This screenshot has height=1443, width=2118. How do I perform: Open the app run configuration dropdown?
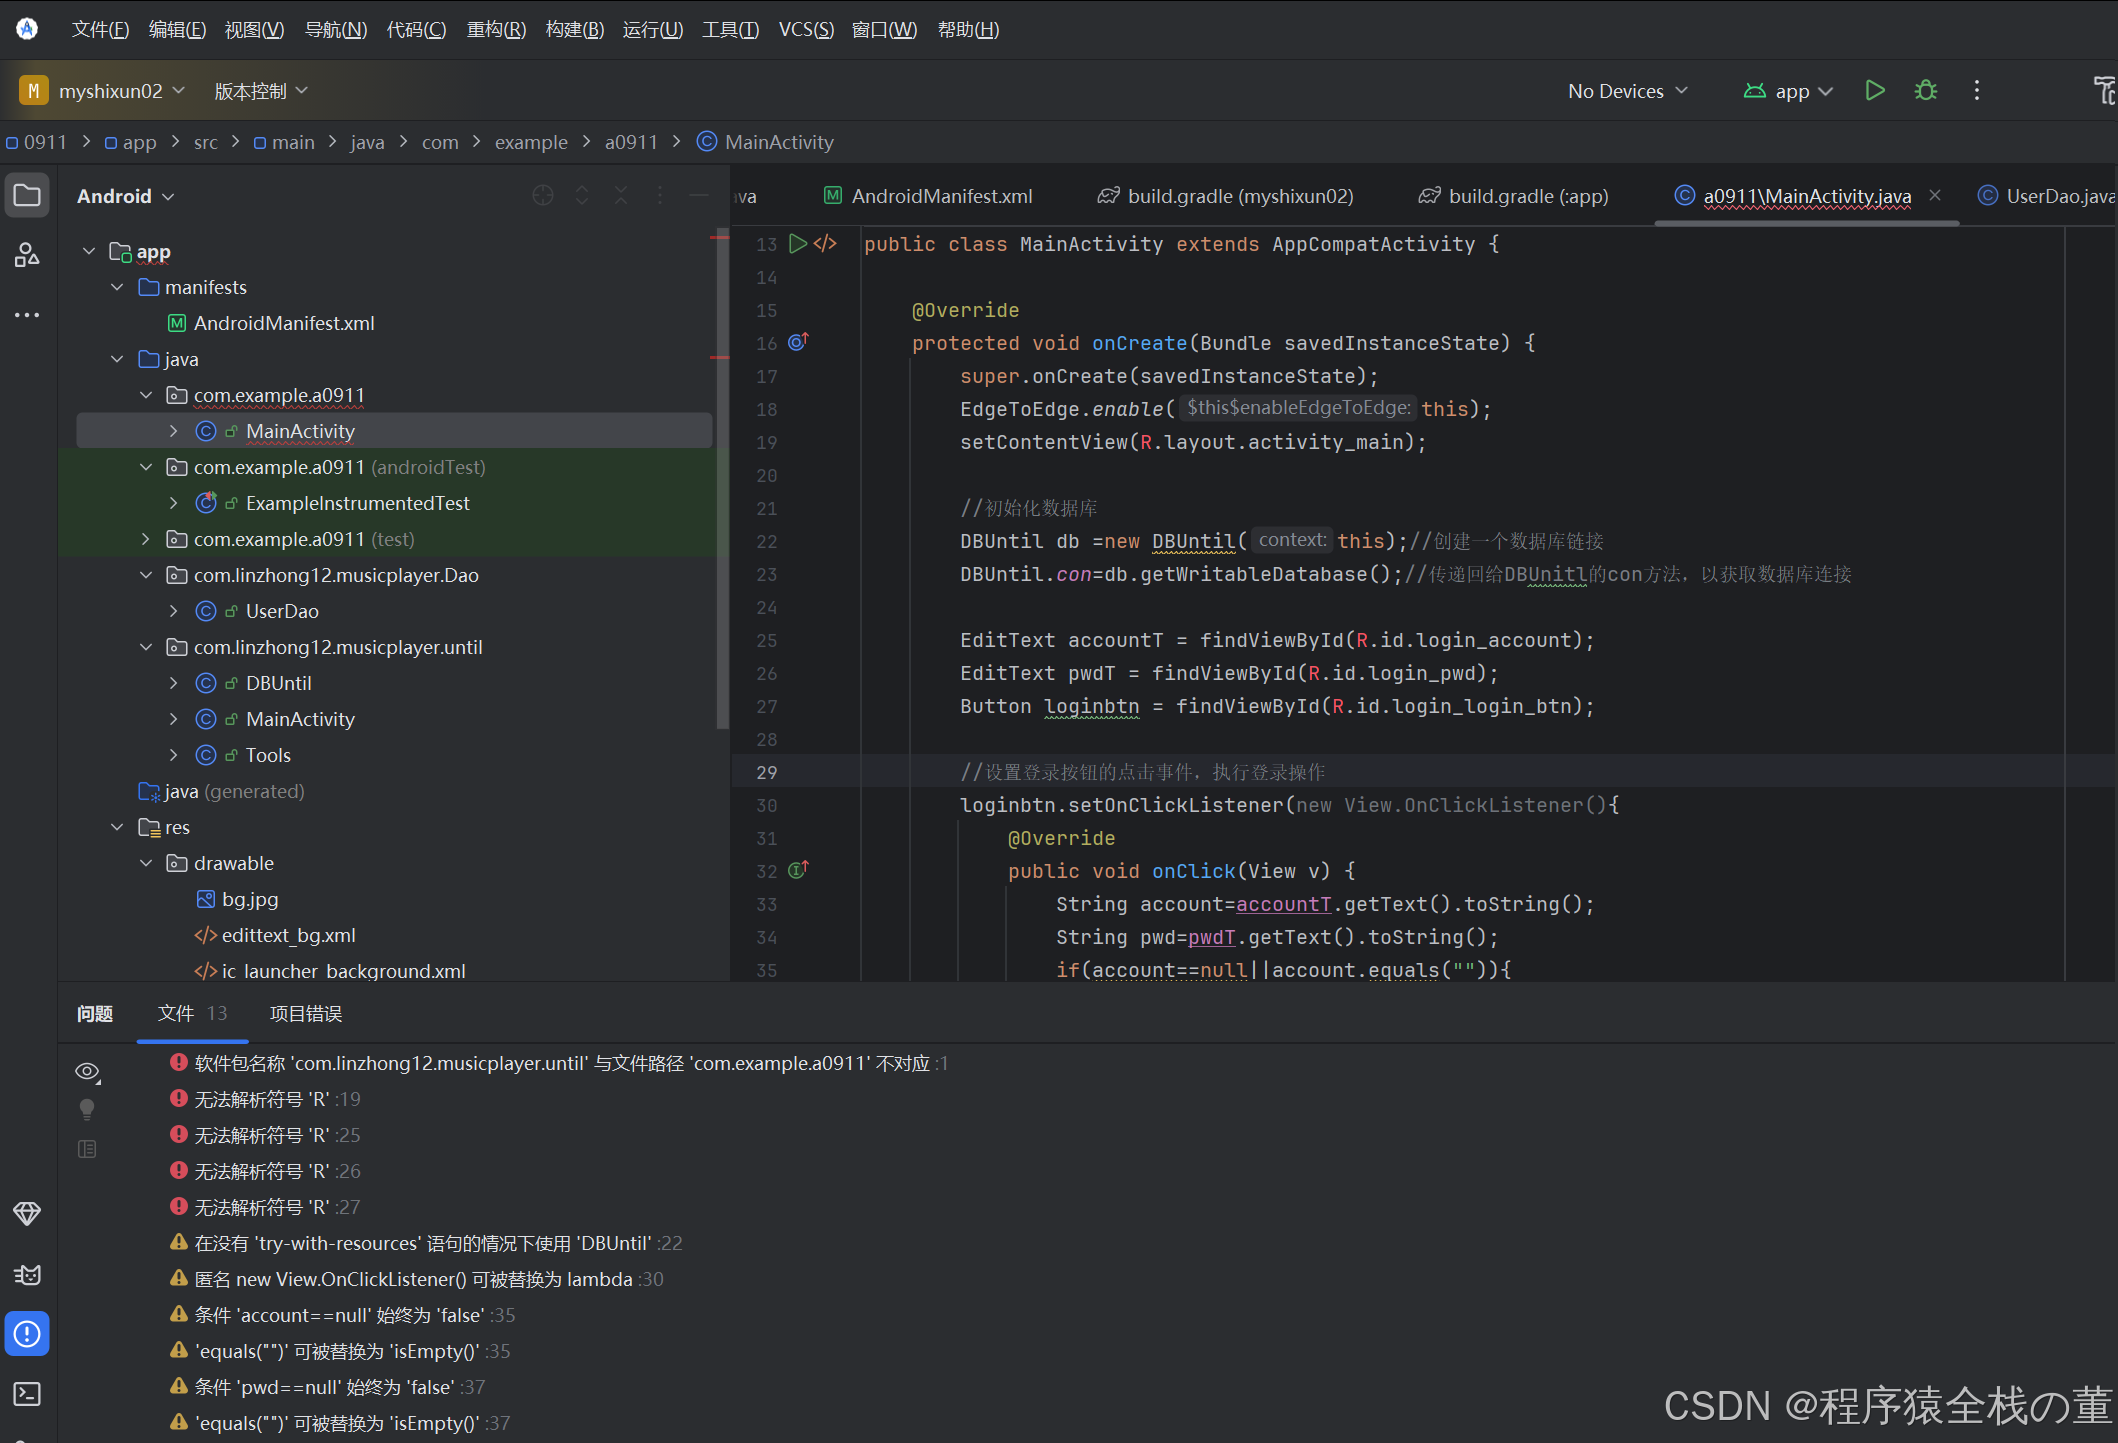(1790, 90)
